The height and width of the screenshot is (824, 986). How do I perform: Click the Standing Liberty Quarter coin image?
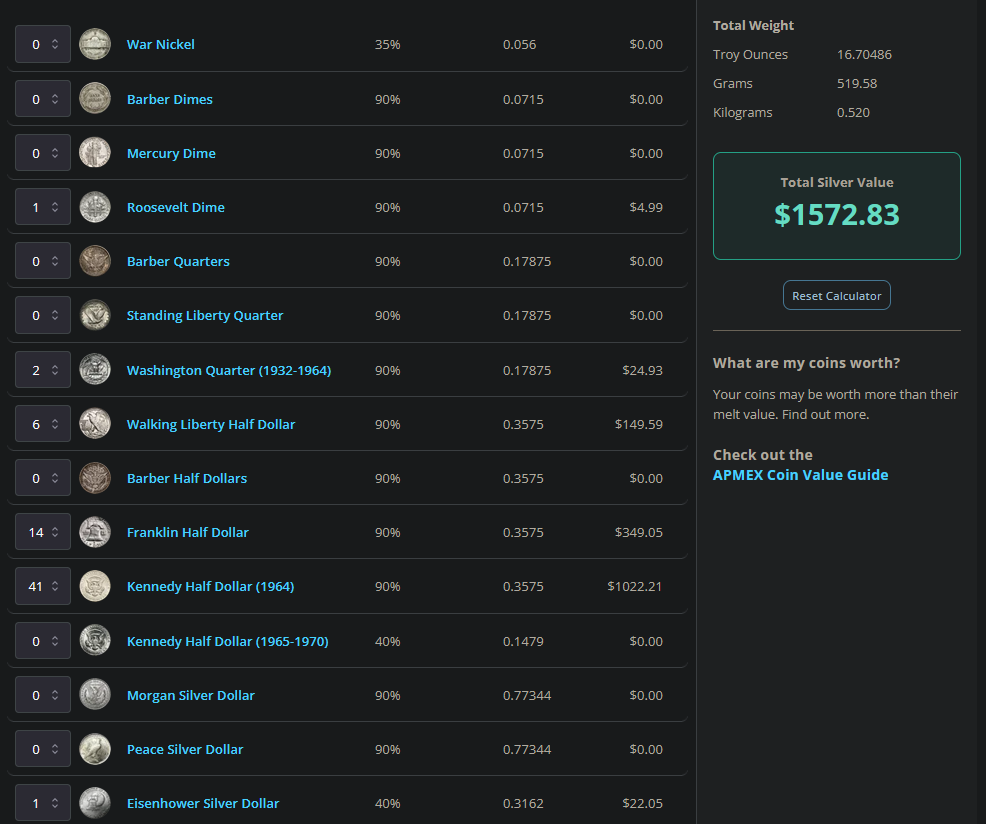click(x=95, y=315)
